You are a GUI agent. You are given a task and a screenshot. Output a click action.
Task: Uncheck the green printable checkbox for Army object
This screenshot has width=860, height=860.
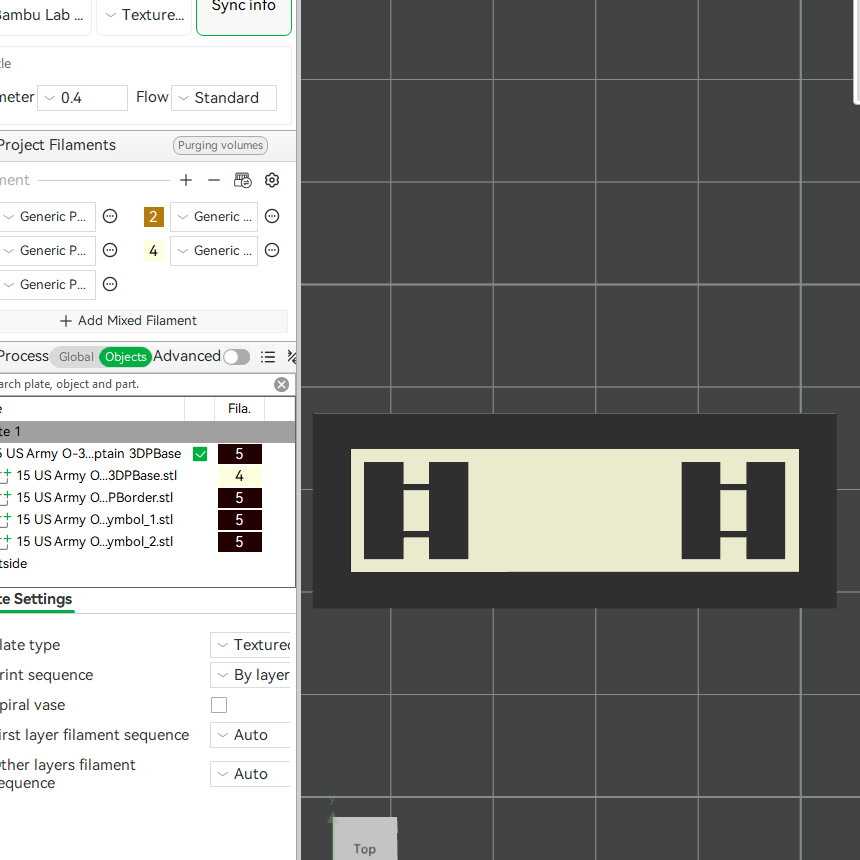[200, 454]
